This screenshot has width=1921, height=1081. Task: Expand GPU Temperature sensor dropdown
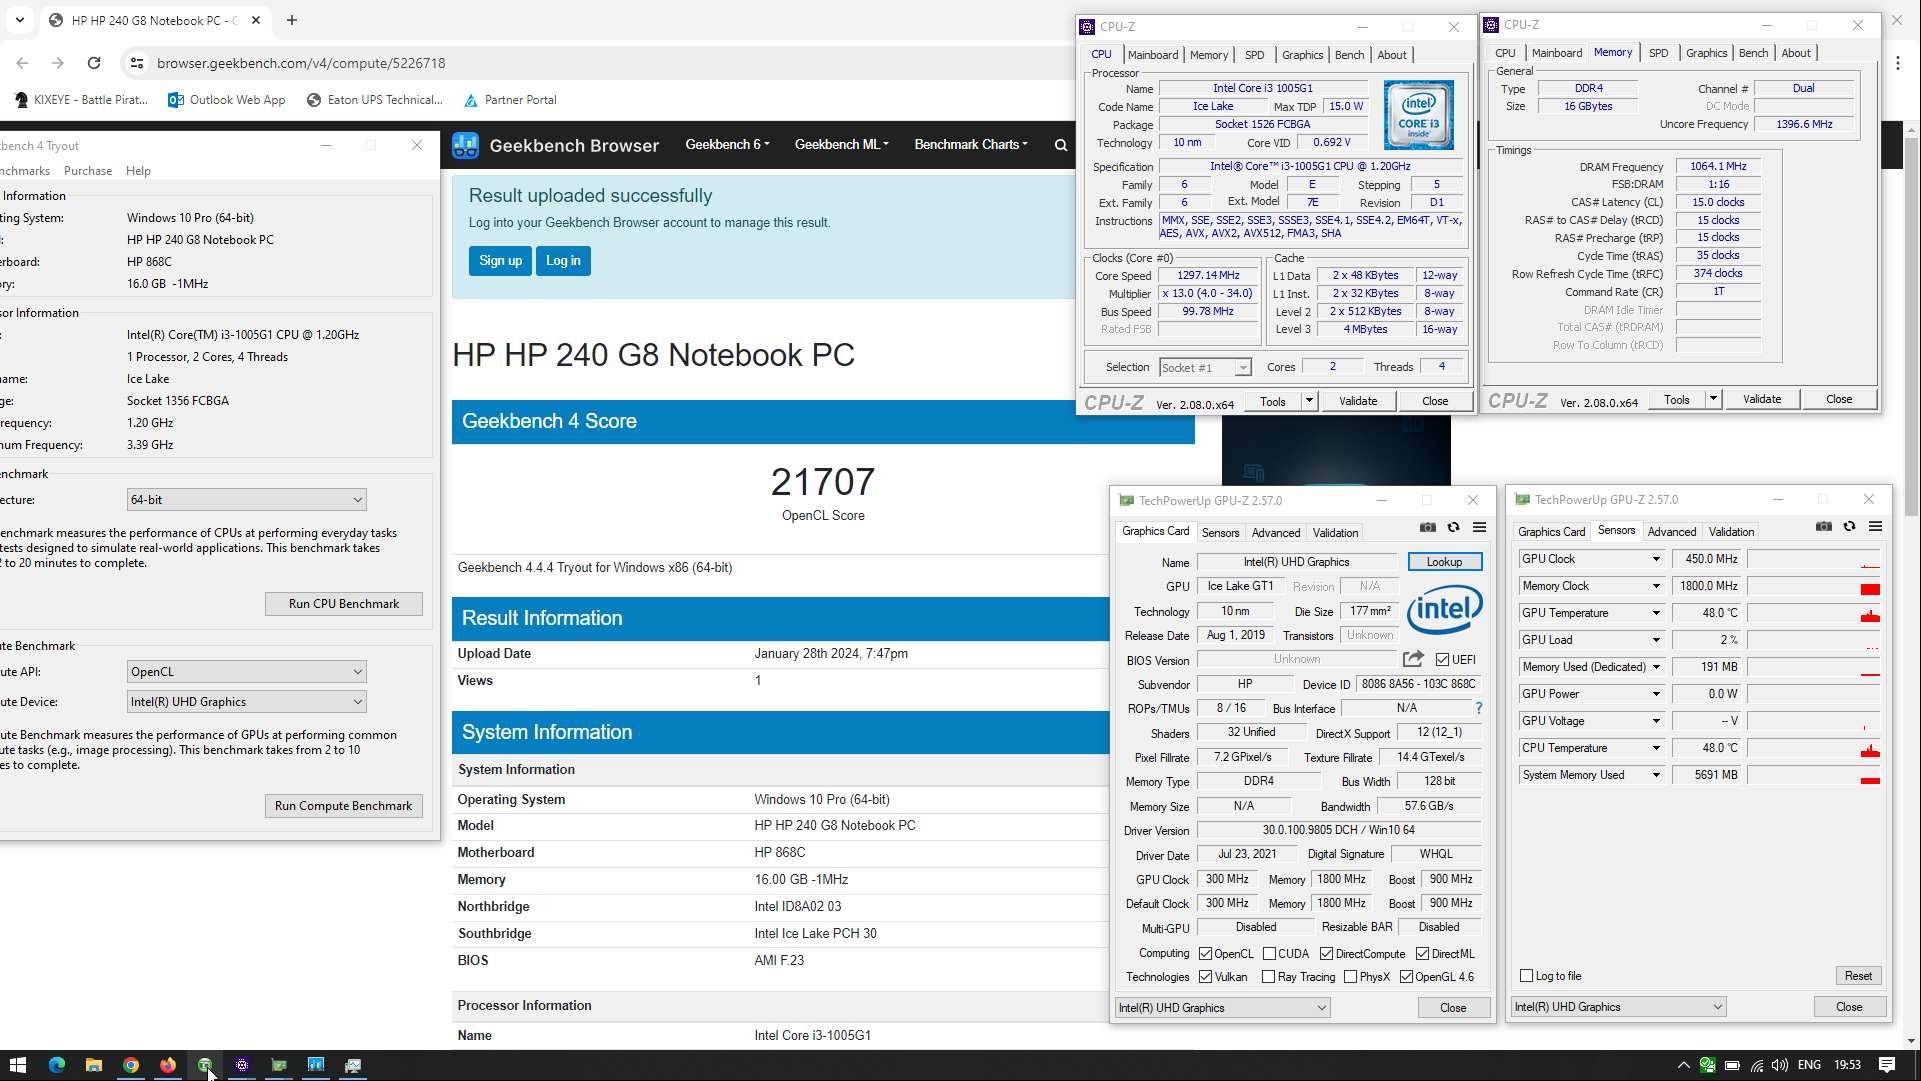pyautogui.click(x=1656, y=613)
